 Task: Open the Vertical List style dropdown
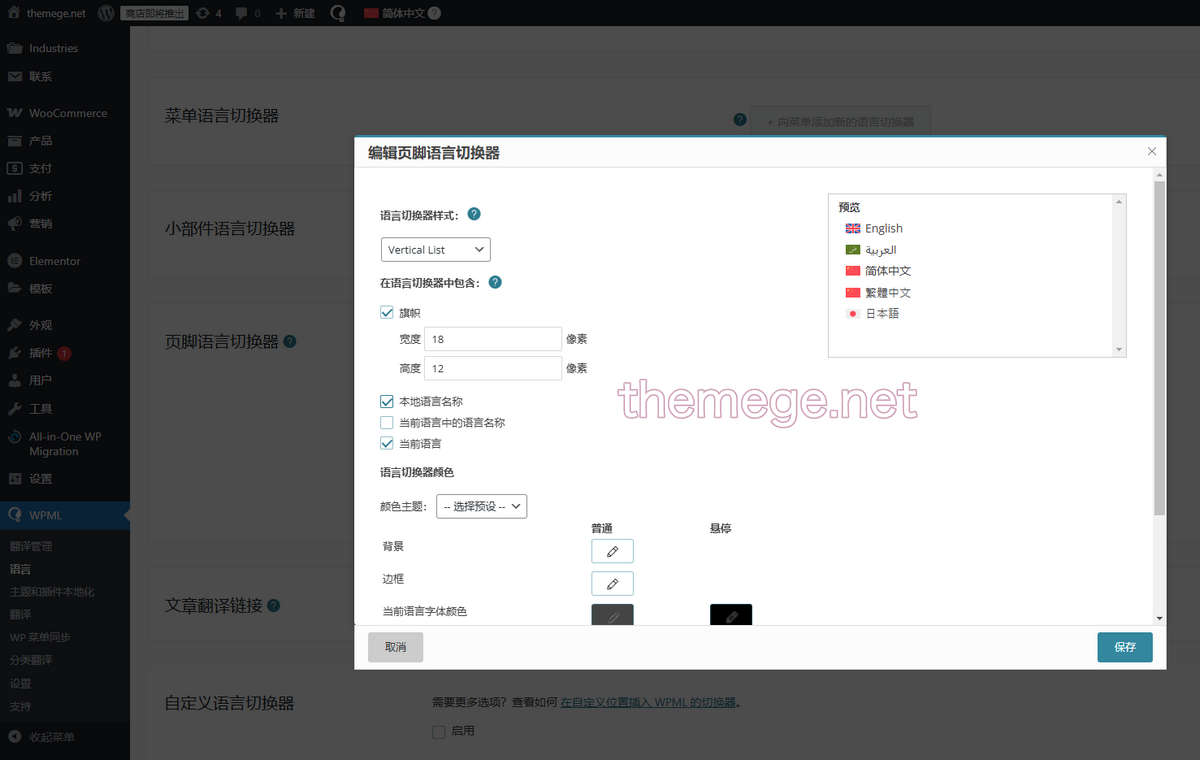(x=435, y=249)
